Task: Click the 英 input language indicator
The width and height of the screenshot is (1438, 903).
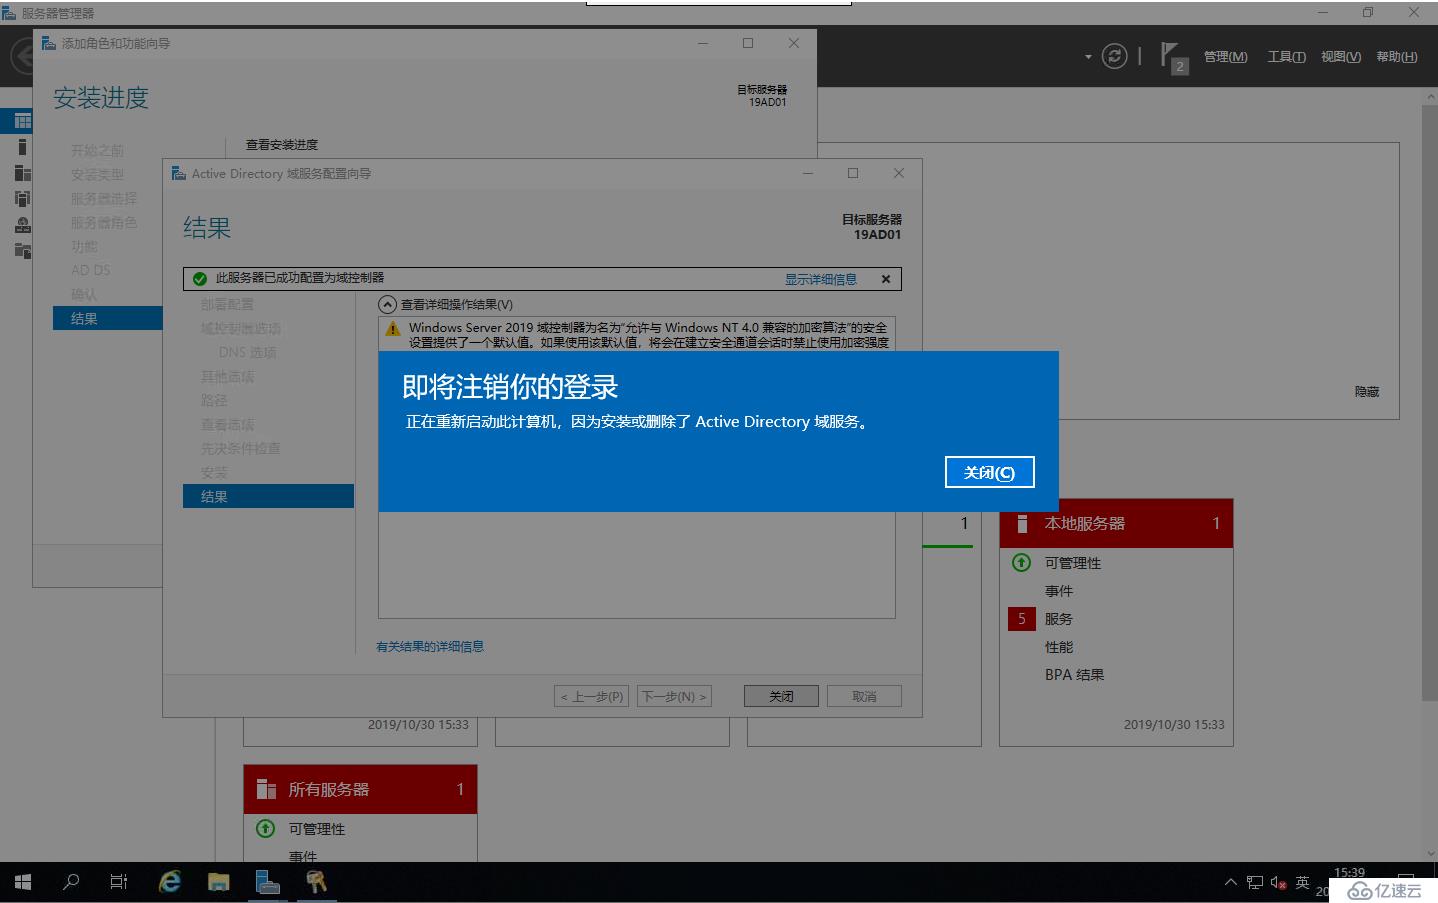Action: 1302,882
